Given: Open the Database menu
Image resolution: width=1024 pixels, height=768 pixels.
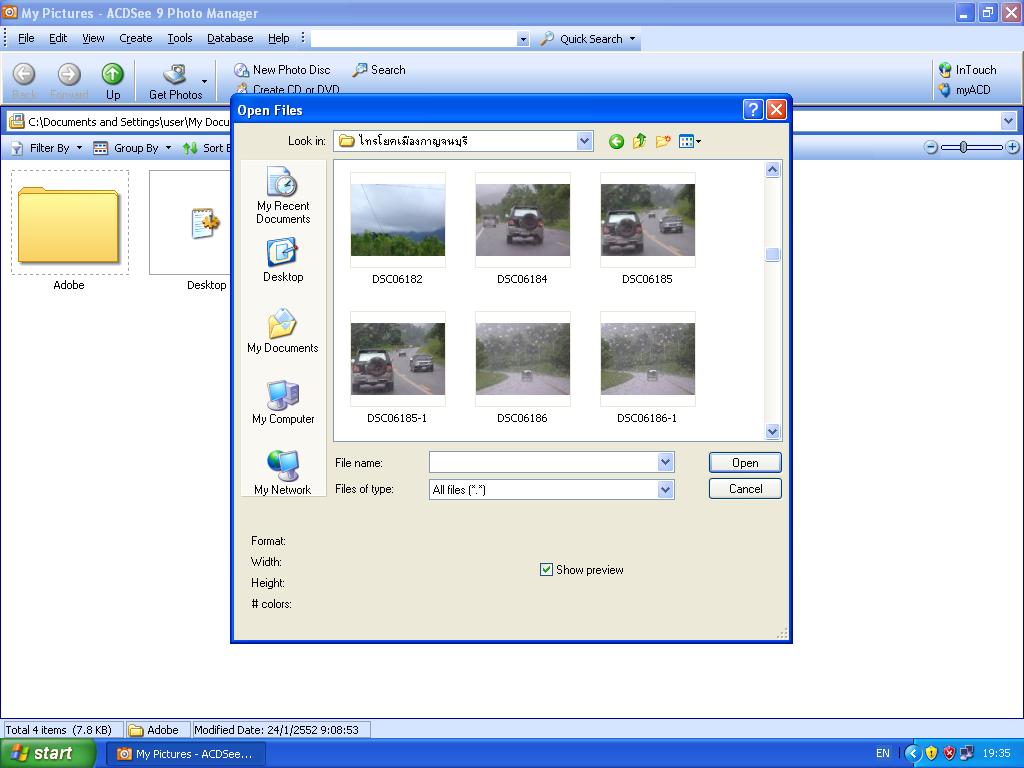Looking at the screenshot, I should (x=230, y=39).
